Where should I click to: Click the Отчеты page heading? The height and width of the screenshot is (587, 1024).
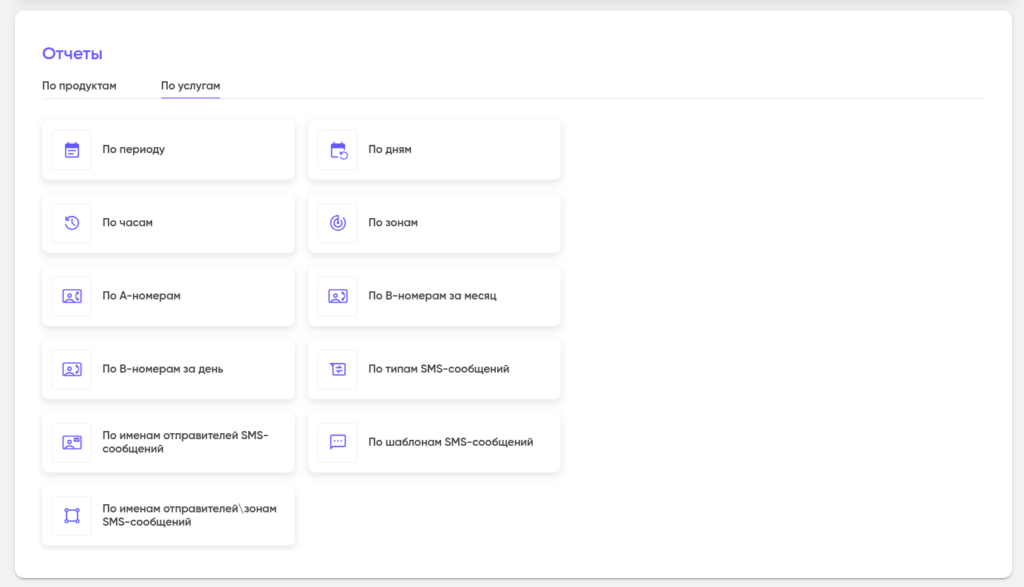pos(72,54)
